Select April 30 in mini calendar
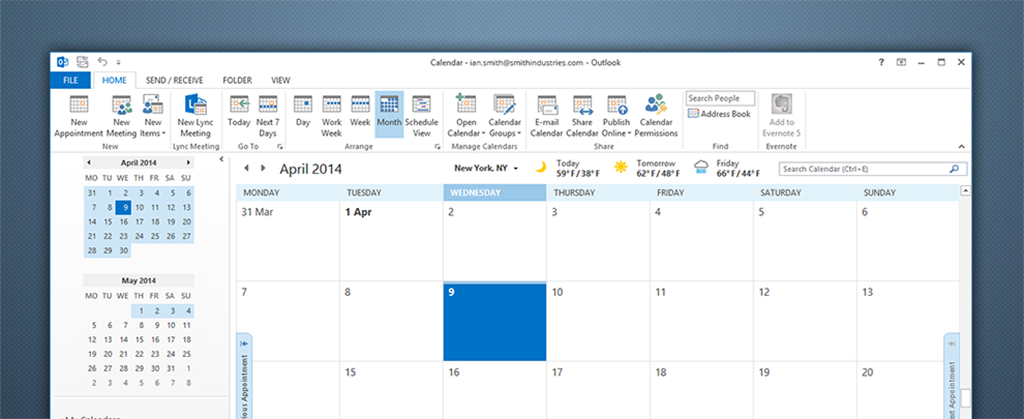 coord(123,251)
